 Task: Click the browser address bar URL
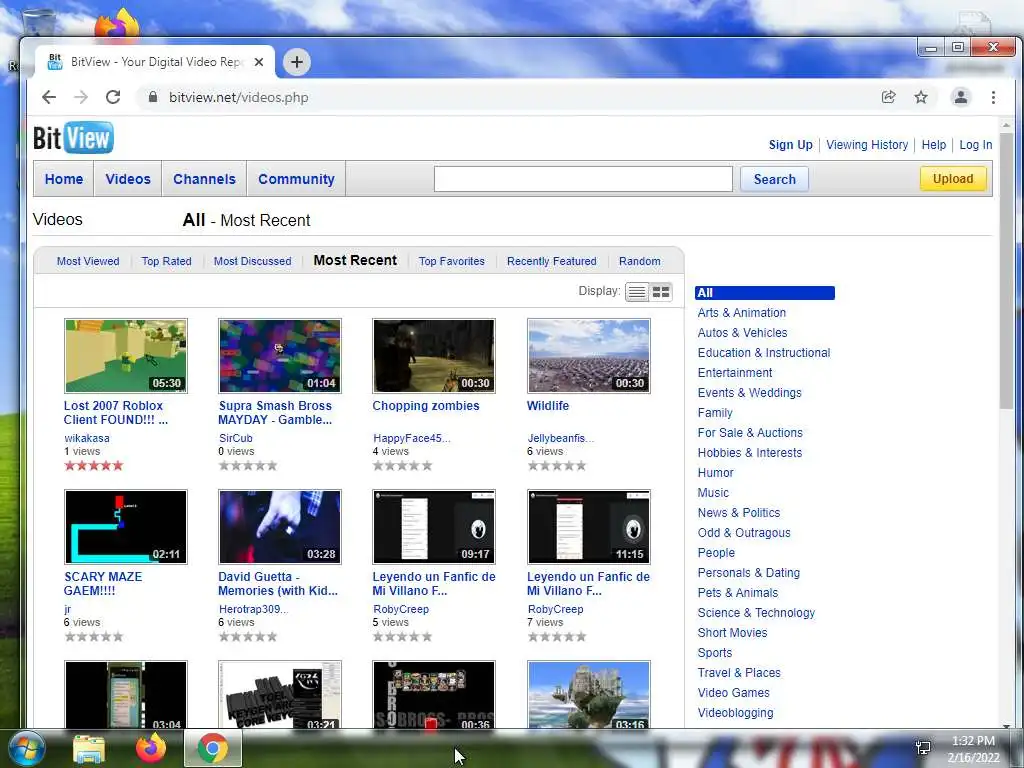pyautogui.click(x=238, y=97)
